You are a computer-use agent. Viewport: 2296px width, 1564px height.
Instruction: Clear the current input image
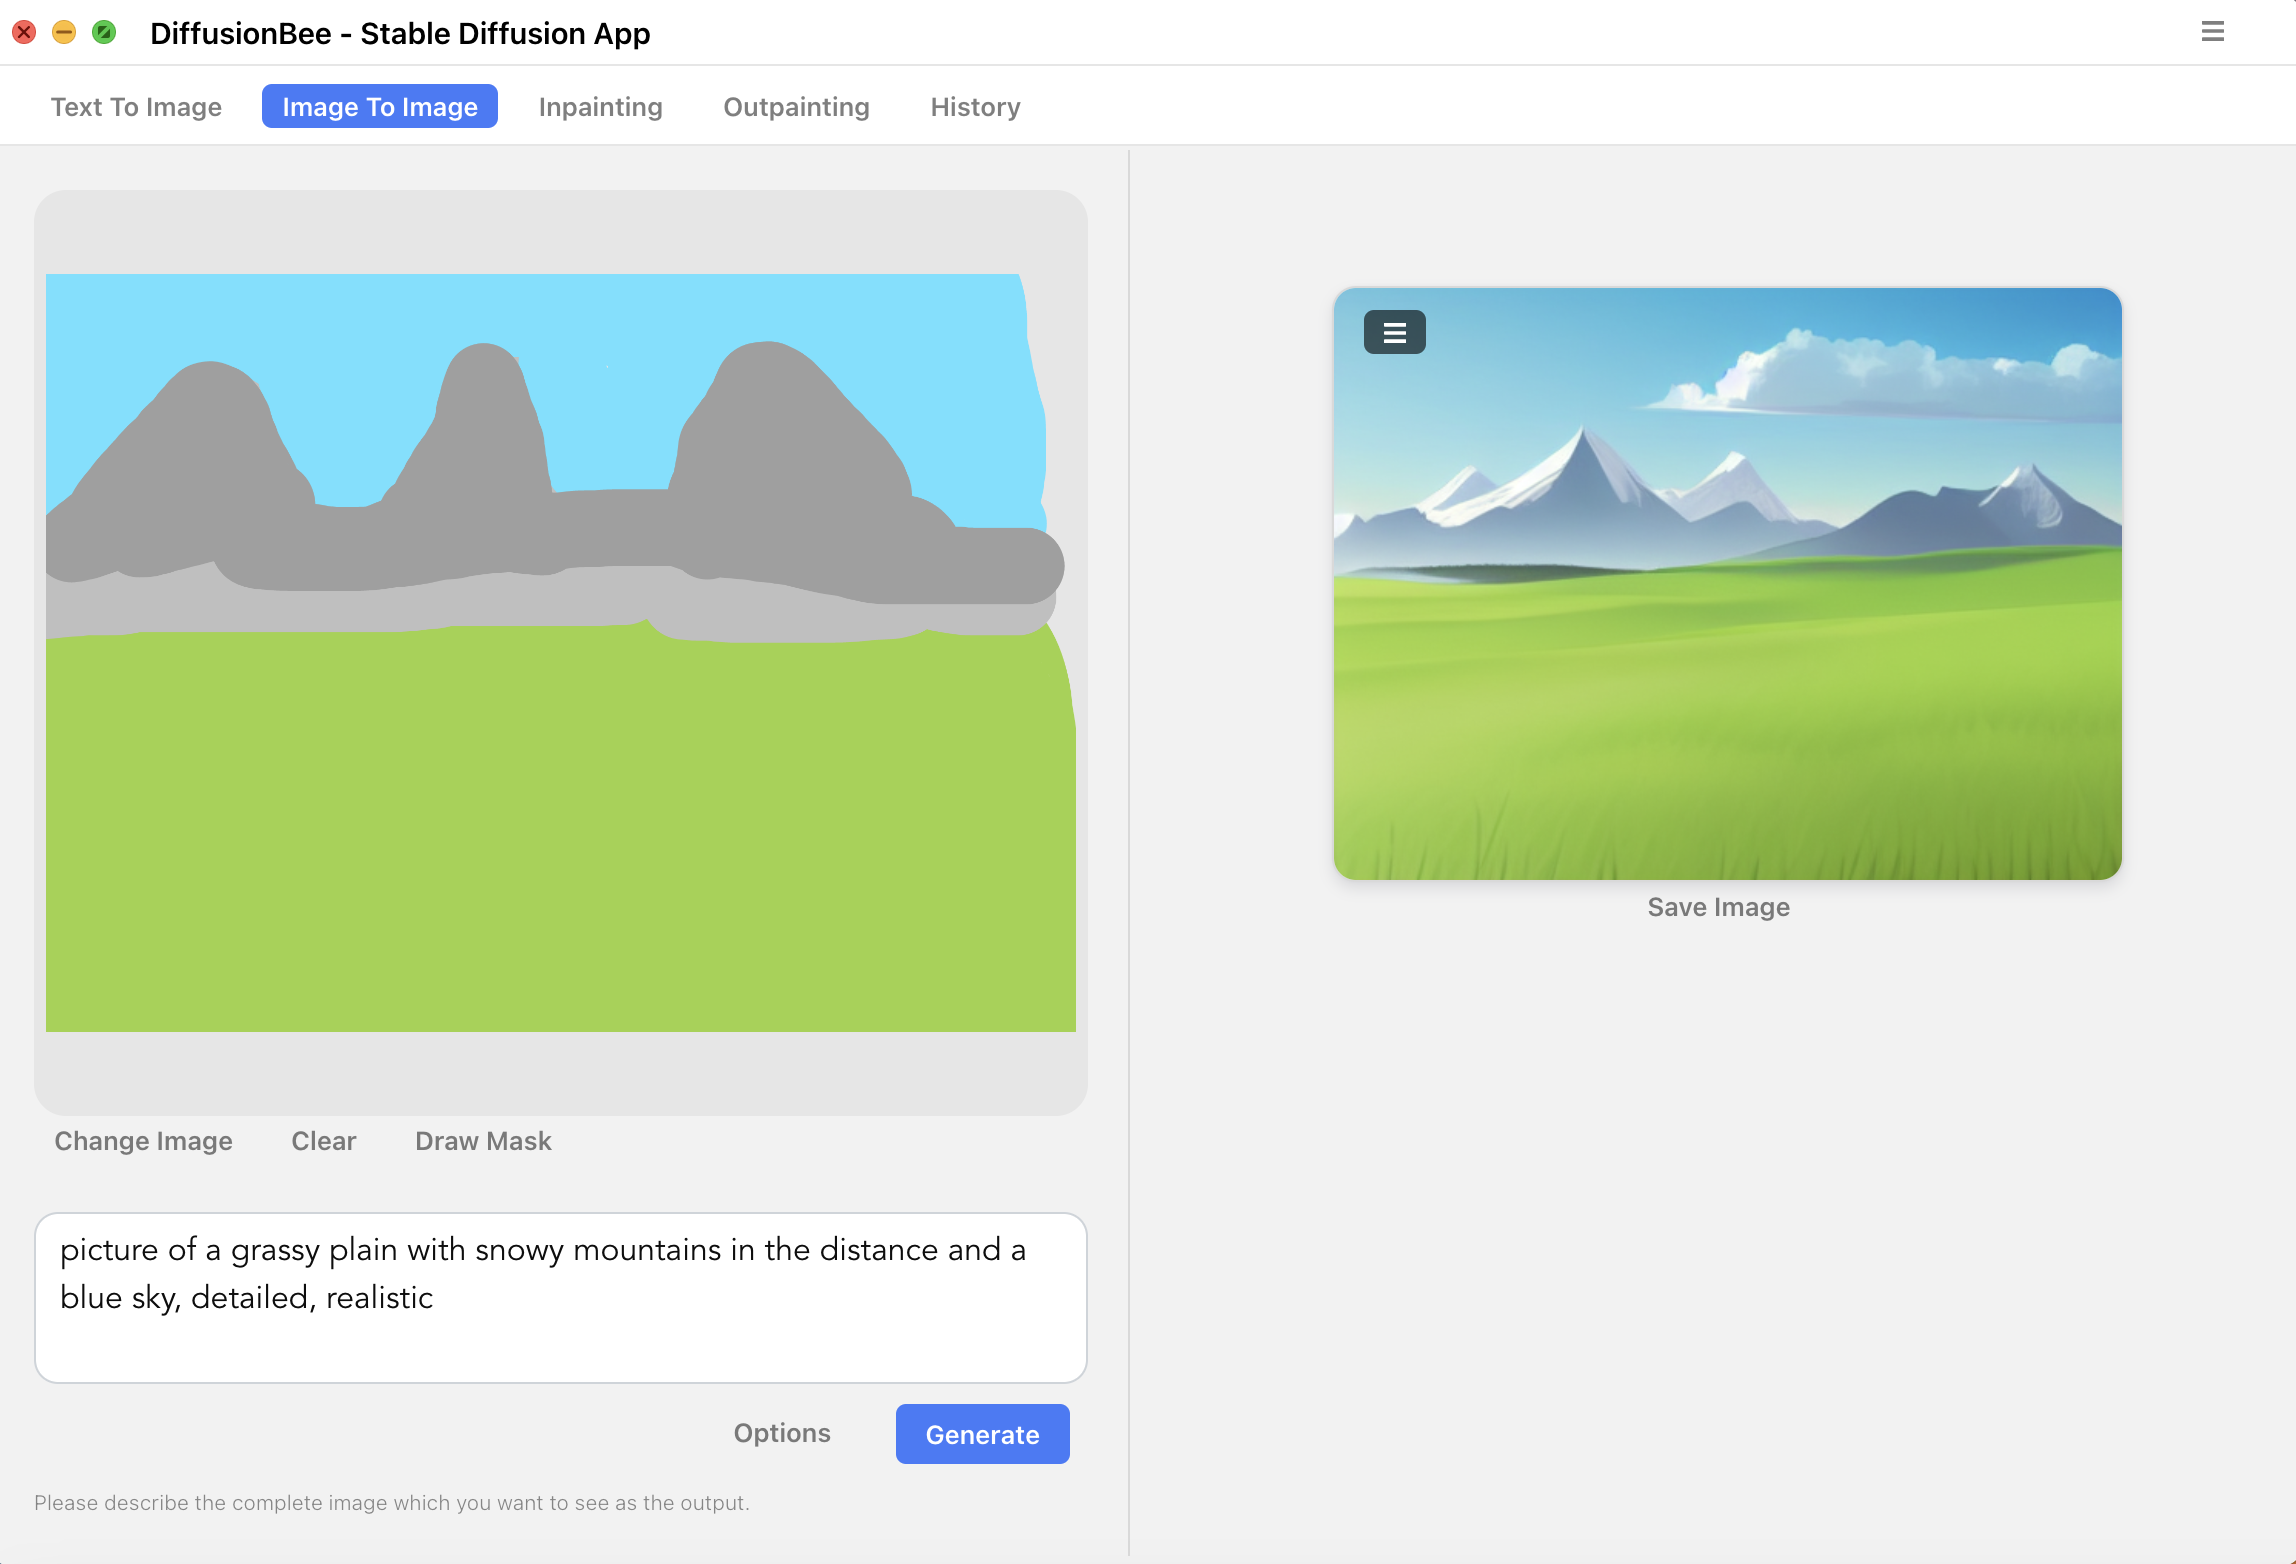tap(323, 1142)
